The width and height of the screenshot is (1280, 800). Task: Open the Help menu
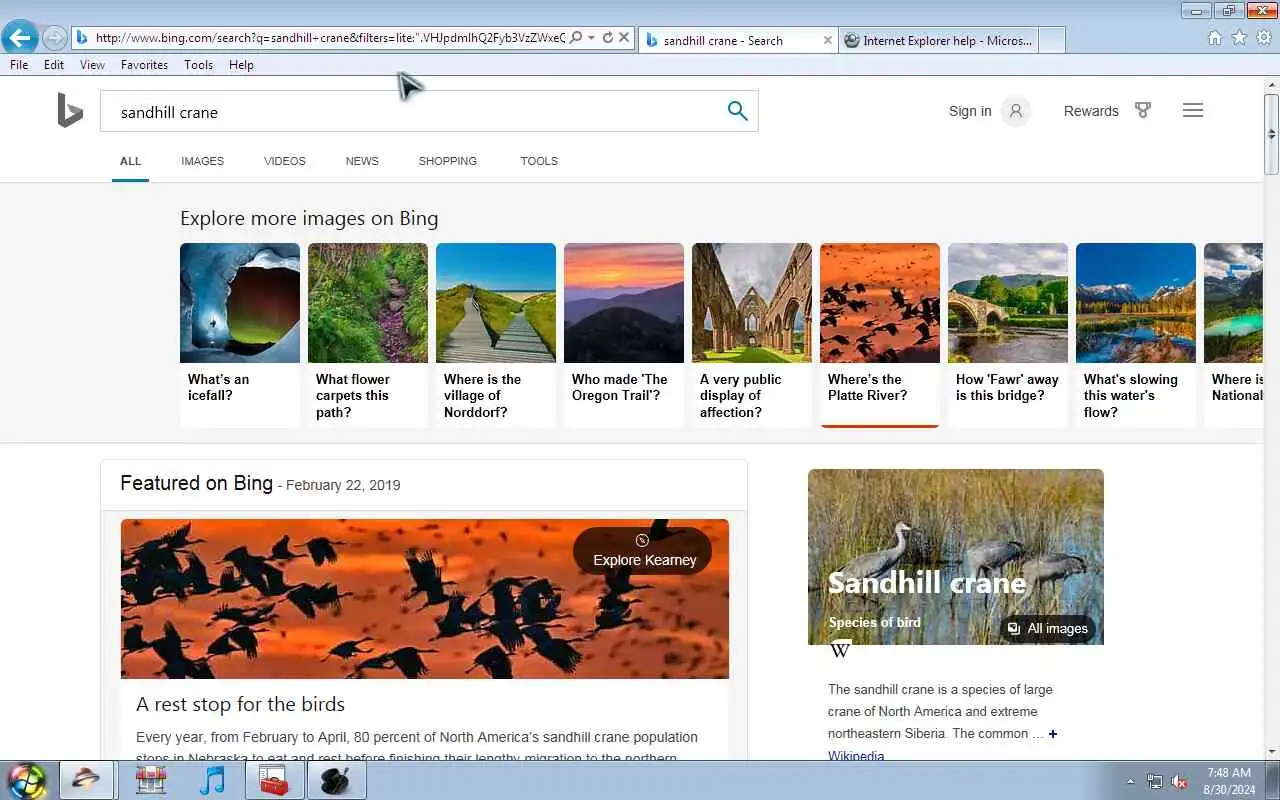point(241,65)
